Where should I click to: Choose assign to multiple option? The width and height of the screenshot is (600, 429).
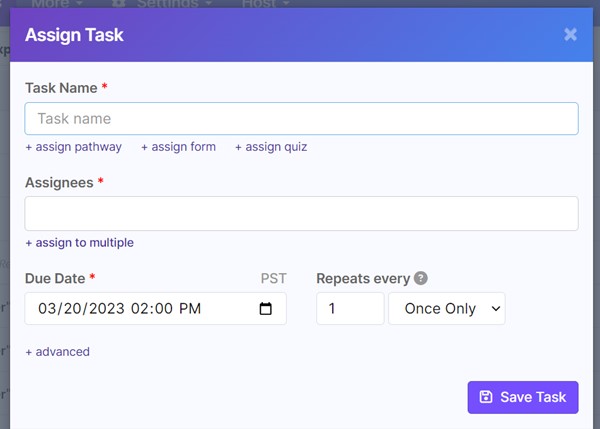click(79, 242)
